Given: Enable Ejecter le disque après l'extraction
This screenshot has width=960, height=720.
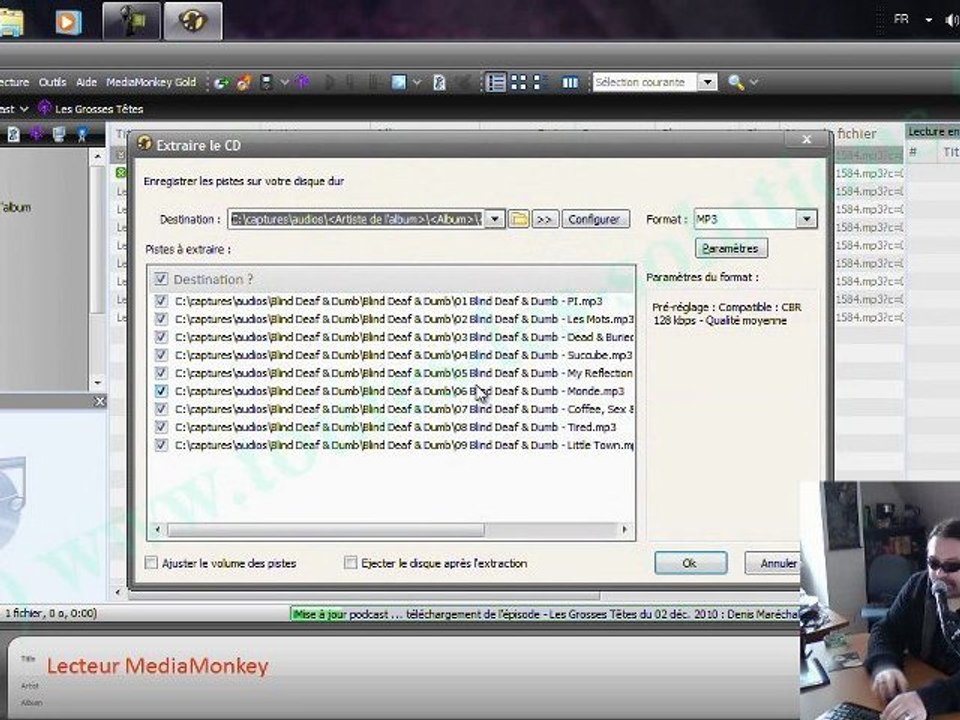Looking at the screenshot, I should point(350,563).
